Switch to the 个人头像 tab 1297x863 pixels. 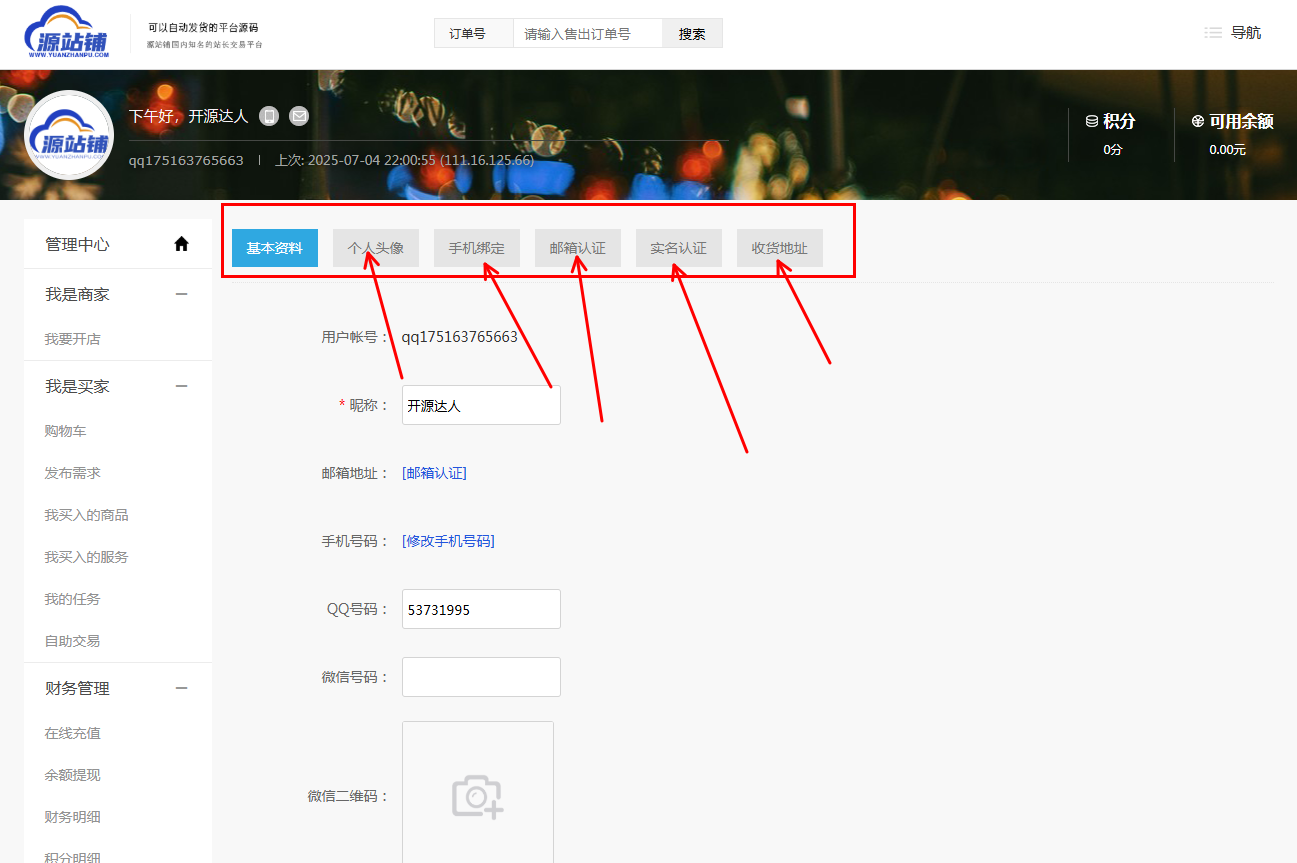(376, 248)
